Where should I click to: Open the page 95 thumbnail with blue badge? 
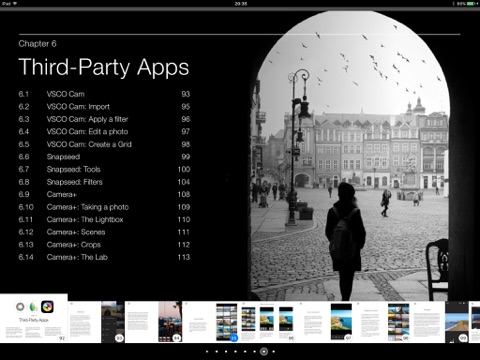pyautogui.click(x=211, y=322)
